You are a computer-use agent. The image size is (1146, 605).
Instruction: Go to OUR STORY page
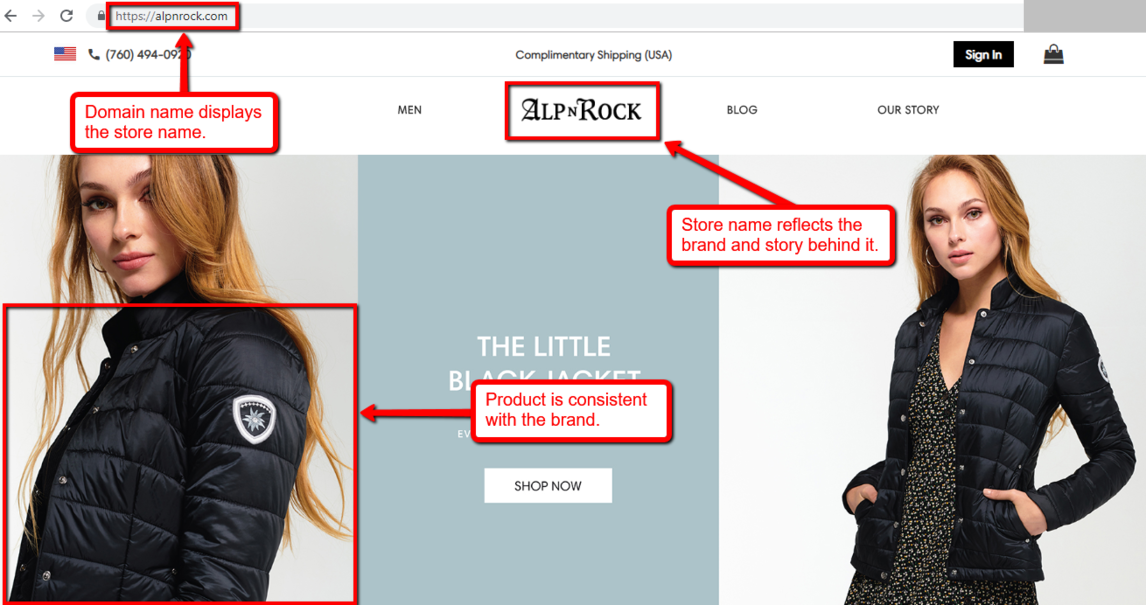coord(908,110)
